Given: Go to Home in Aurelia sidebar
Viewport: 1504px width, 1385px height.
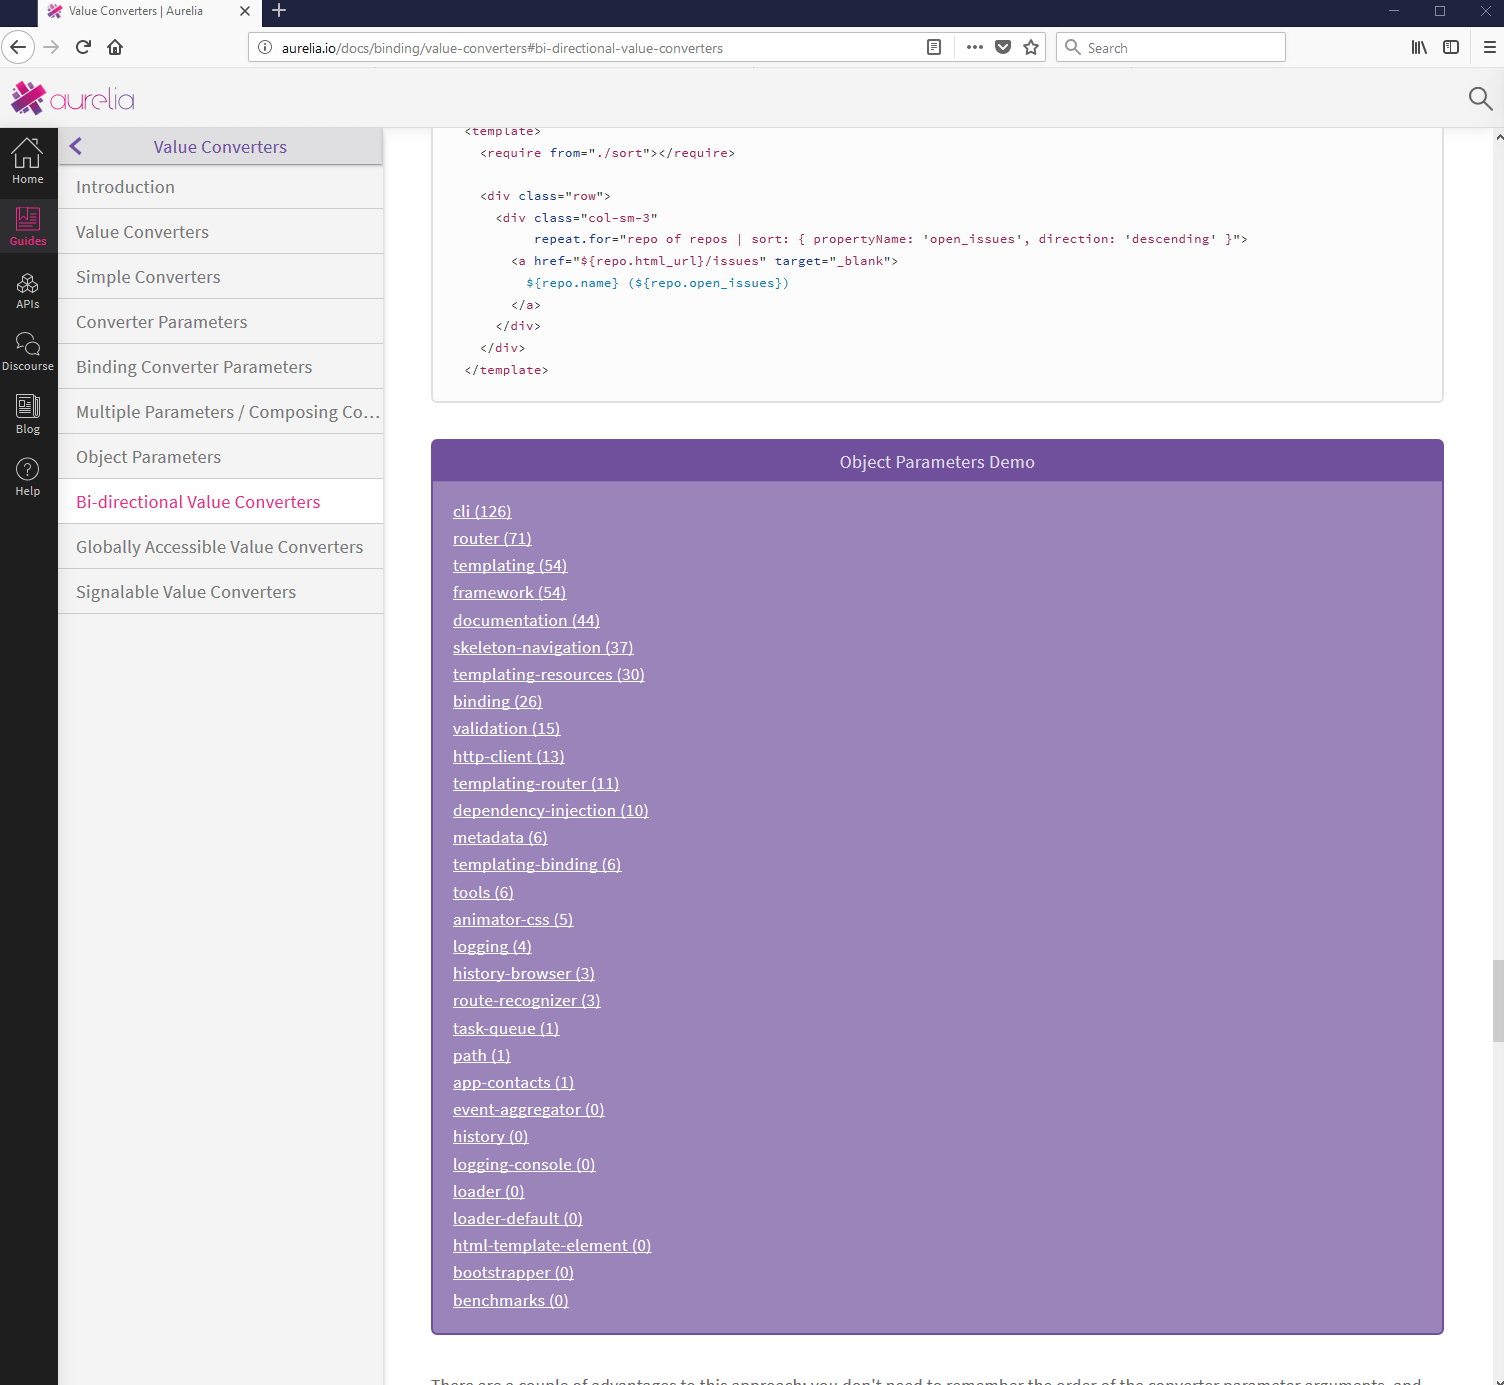Looking at the screenshot, I should click(x=28, y=160).
